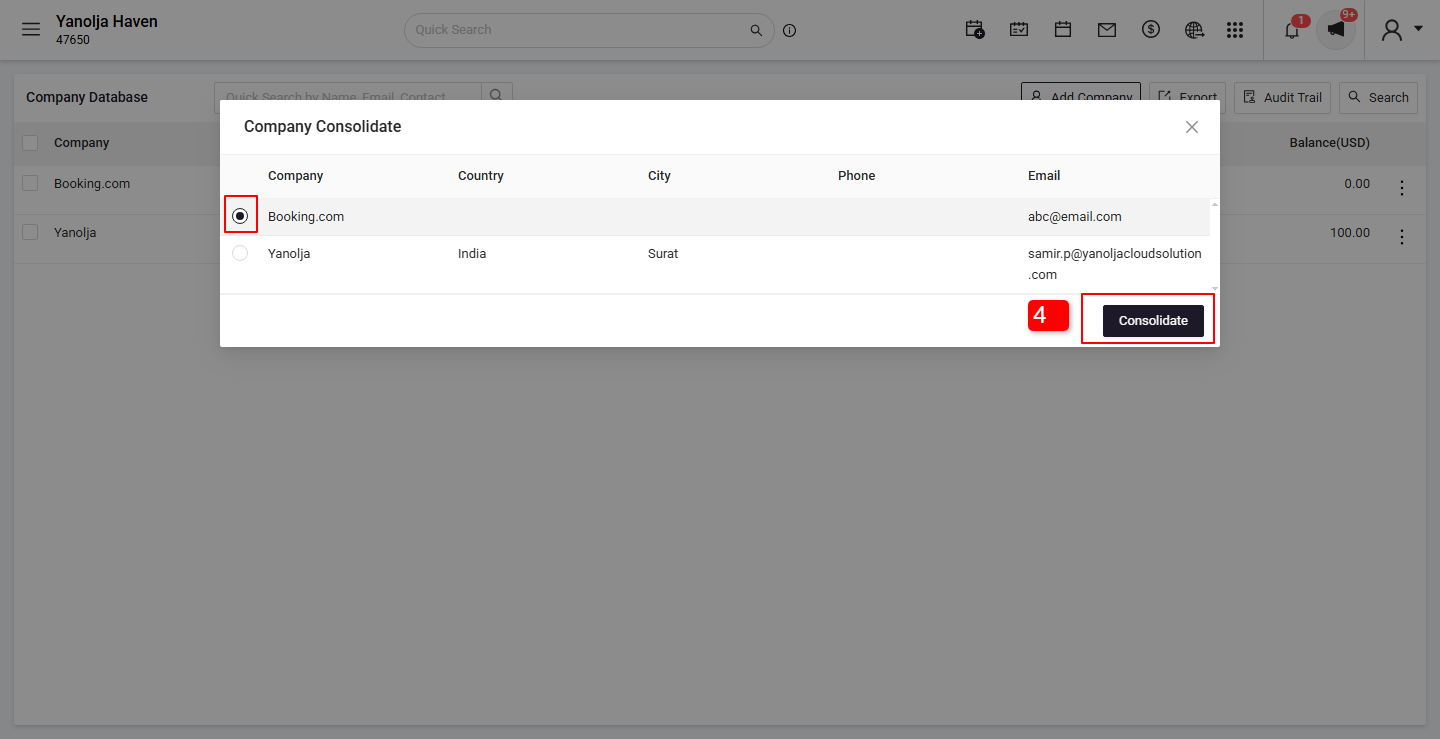Click the Balance(USD) column header
The width and height of the screenshot is (1440, 739).
point(1329,143)
